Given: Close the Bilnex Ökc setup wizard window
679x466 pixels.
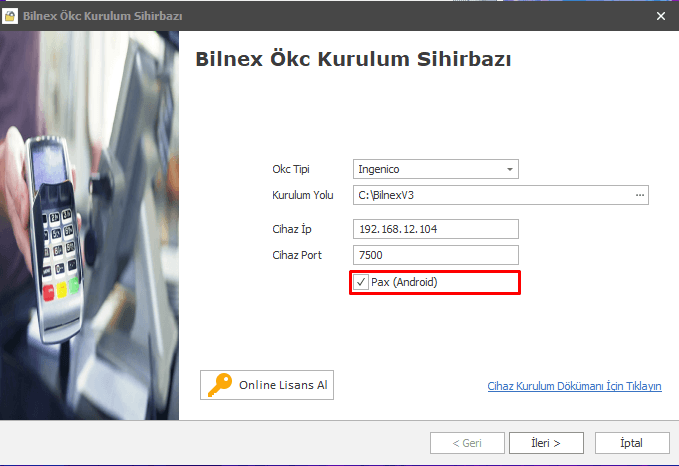Looking at the screenshot, I should pos(660,16).
